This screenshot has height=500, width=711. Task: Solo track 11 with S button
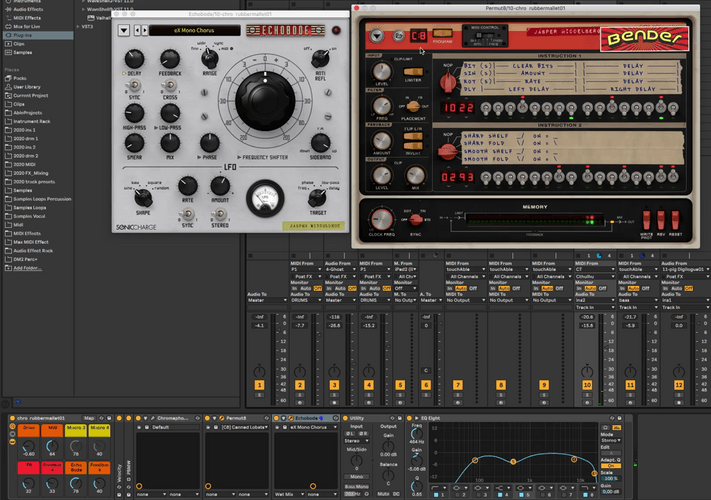click(x=630, y=395)
